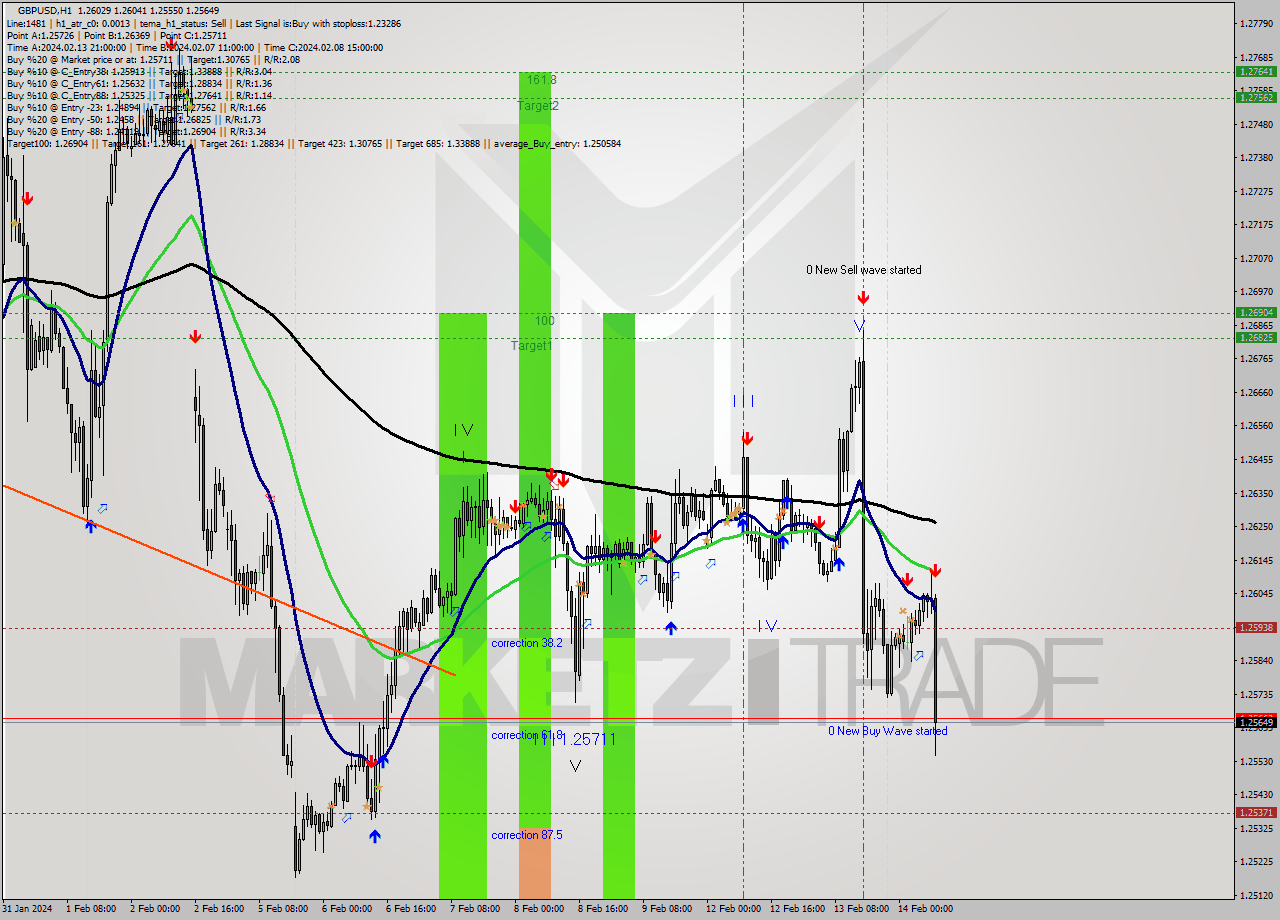Click the red 1.25371 price level tag

(x=1255, y=813)
